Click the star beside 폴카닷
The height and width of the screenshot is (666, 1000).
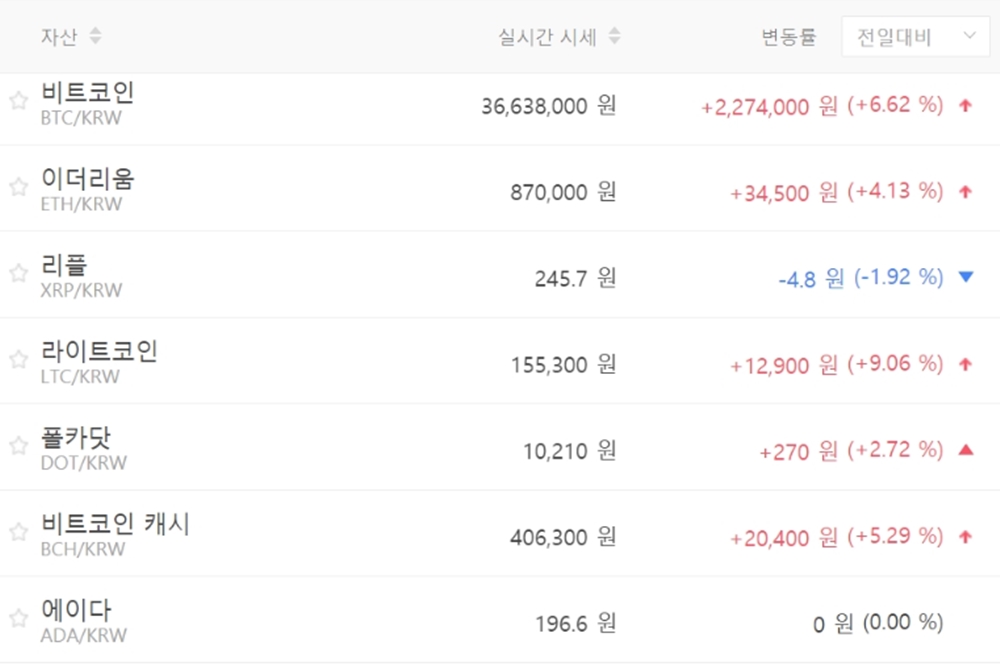18,446
